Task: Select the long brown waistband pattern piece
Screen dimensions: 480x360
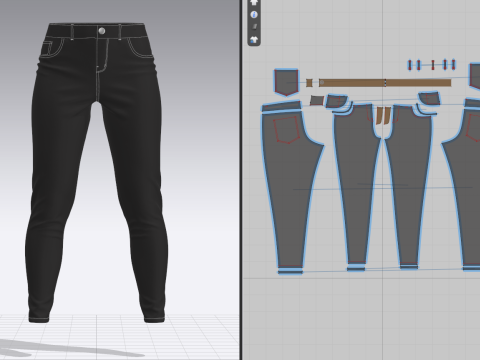Action: click(x=385, y=83)
